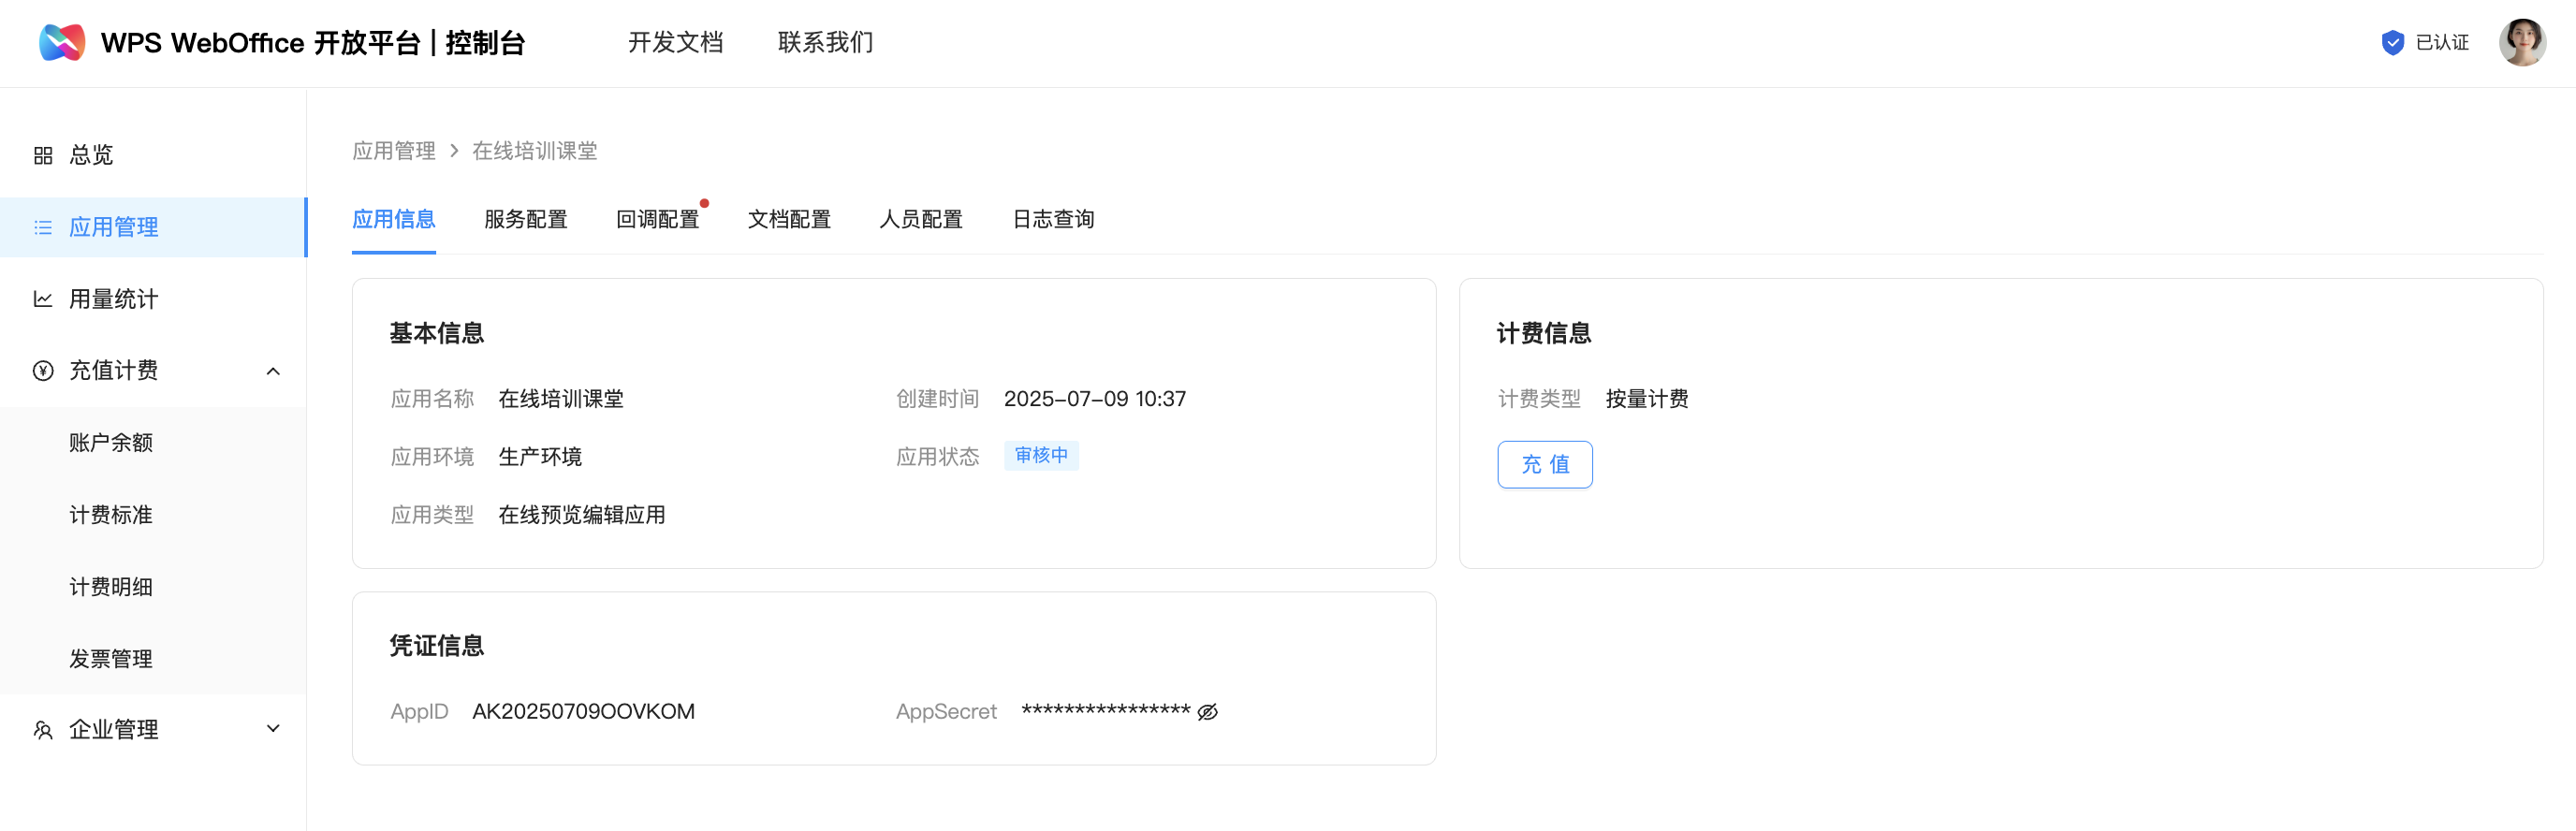Show the hidden AppSecret via eye icon
The height and width of the screenshot is (831, 2576).
pyautogui.click(x=1207, y=712)
